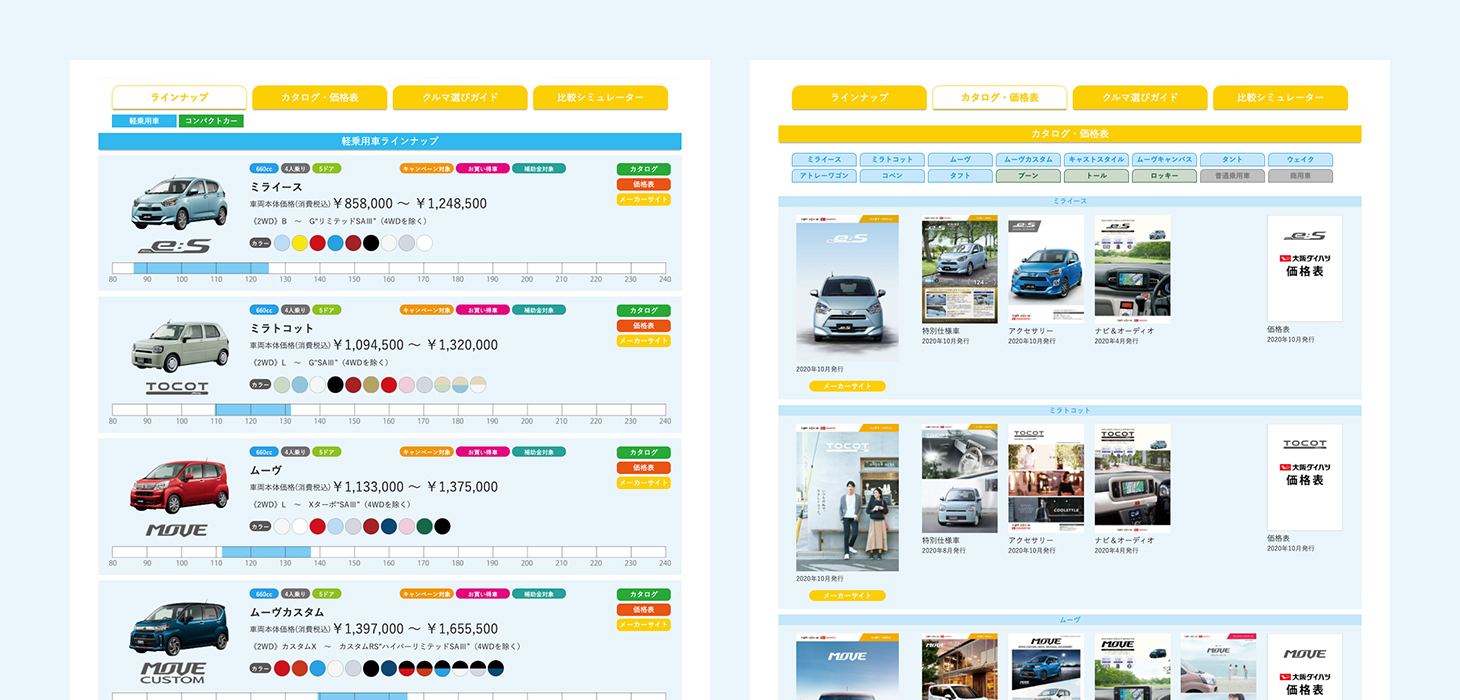
Task: Click メーカーサイト button under ミラトコット catalog
Action: pos(847,596)
